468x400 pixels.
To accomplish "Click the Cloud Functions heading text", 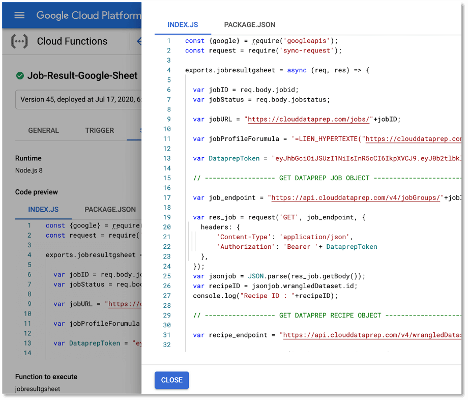I will pyautogui.click(x=72, y=41).
